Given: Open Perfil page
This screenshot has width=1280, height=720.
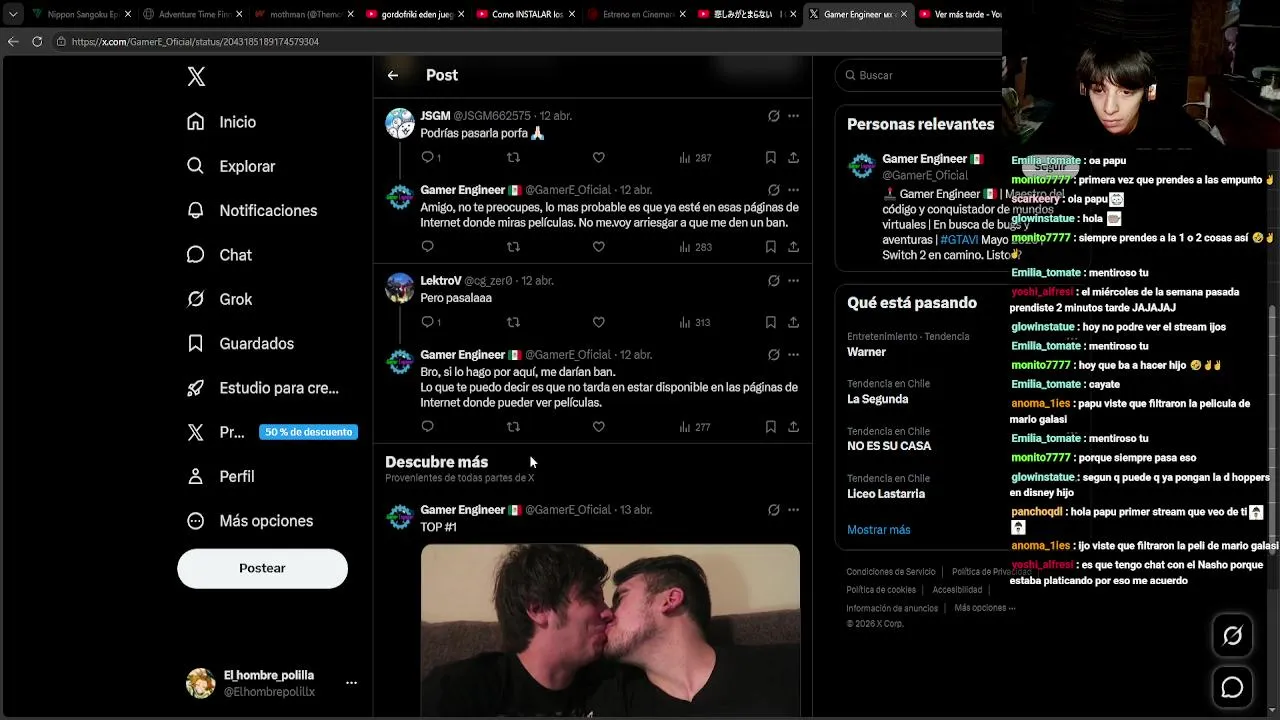Looking at the screenshot, I should [x=221, y=476].
